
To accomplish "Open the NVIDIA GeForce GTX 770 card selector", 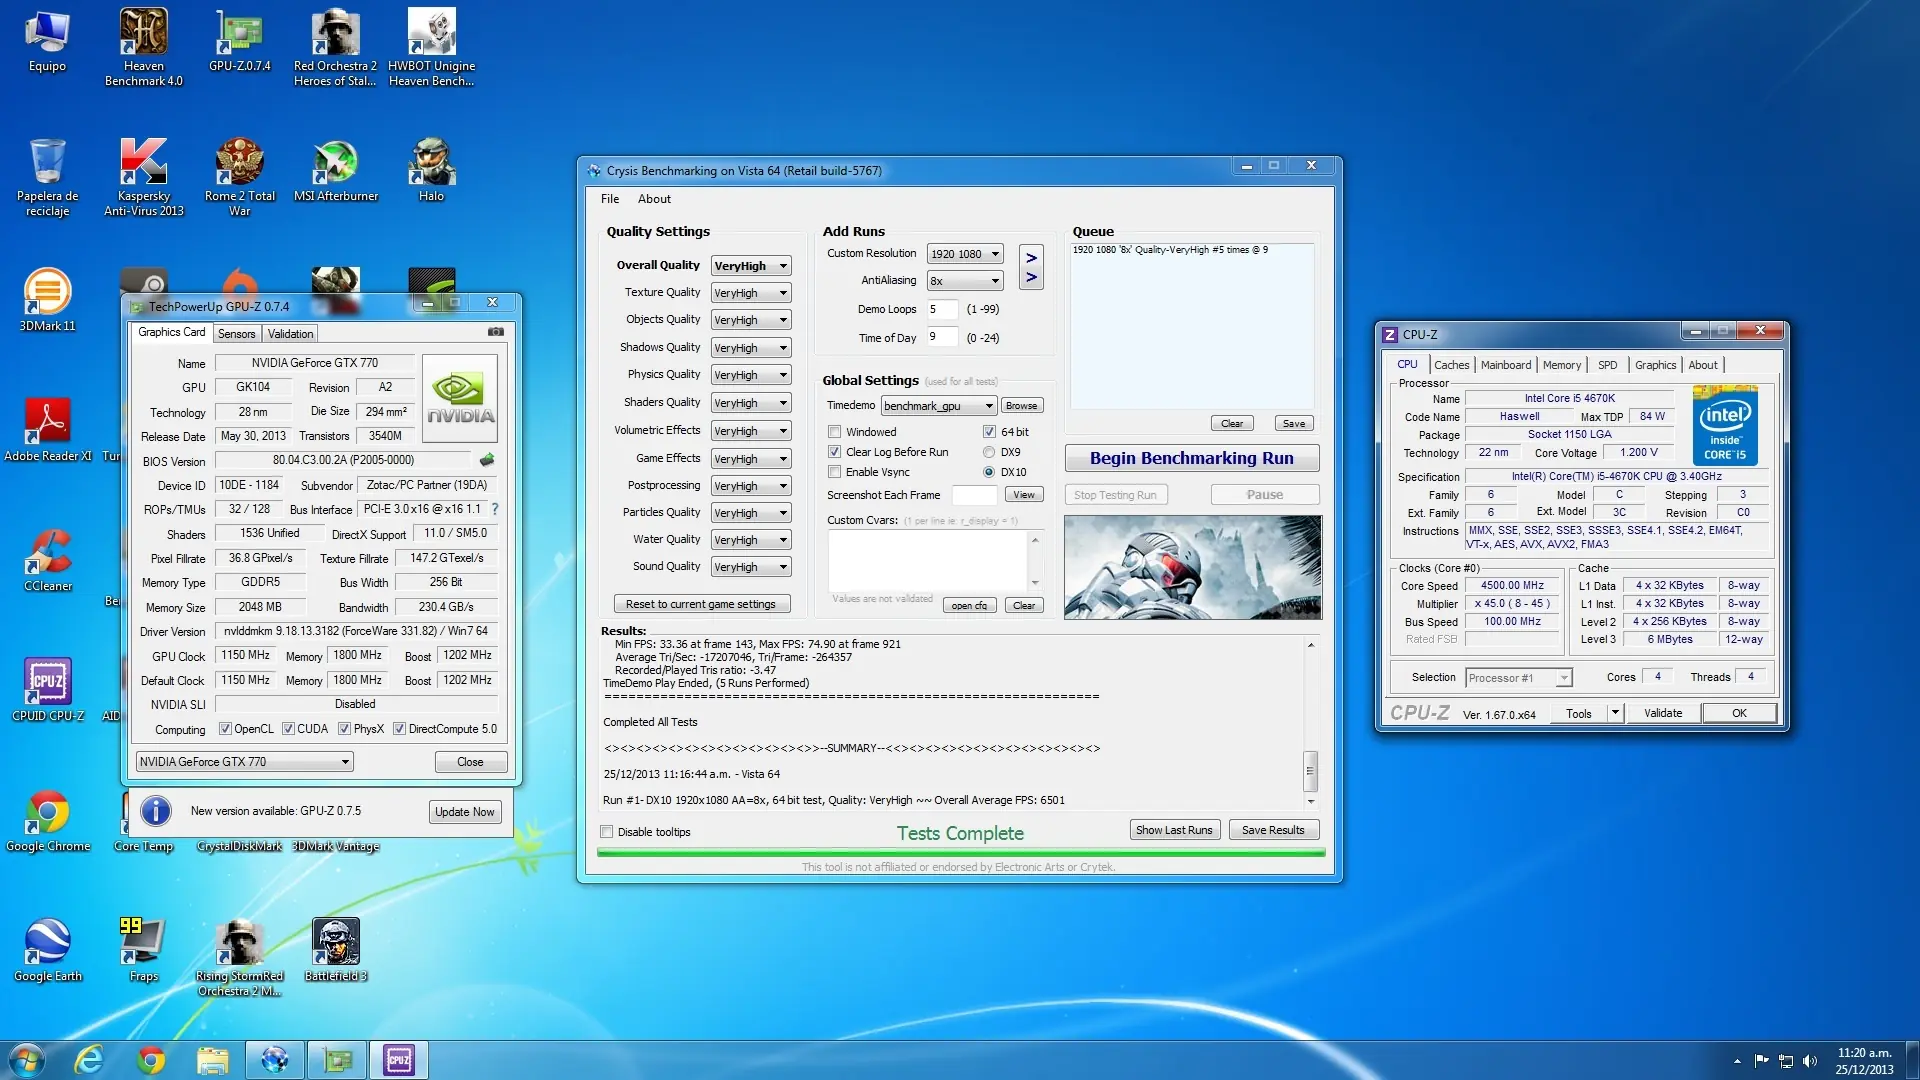I will pos(245,762).
